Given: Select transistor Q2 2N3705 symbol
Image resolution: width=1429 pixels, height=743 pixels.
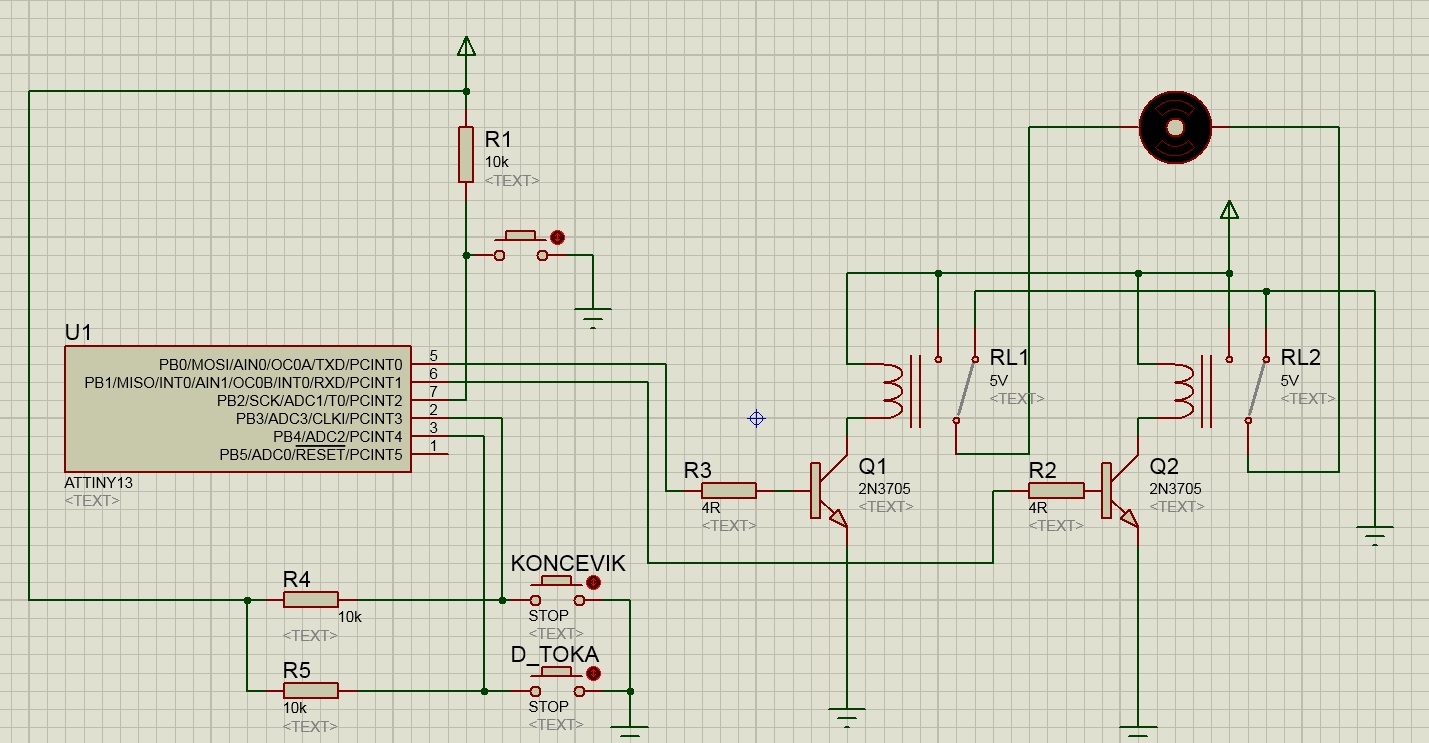Looking at the screenshot, I should (x=1120, y=490).
